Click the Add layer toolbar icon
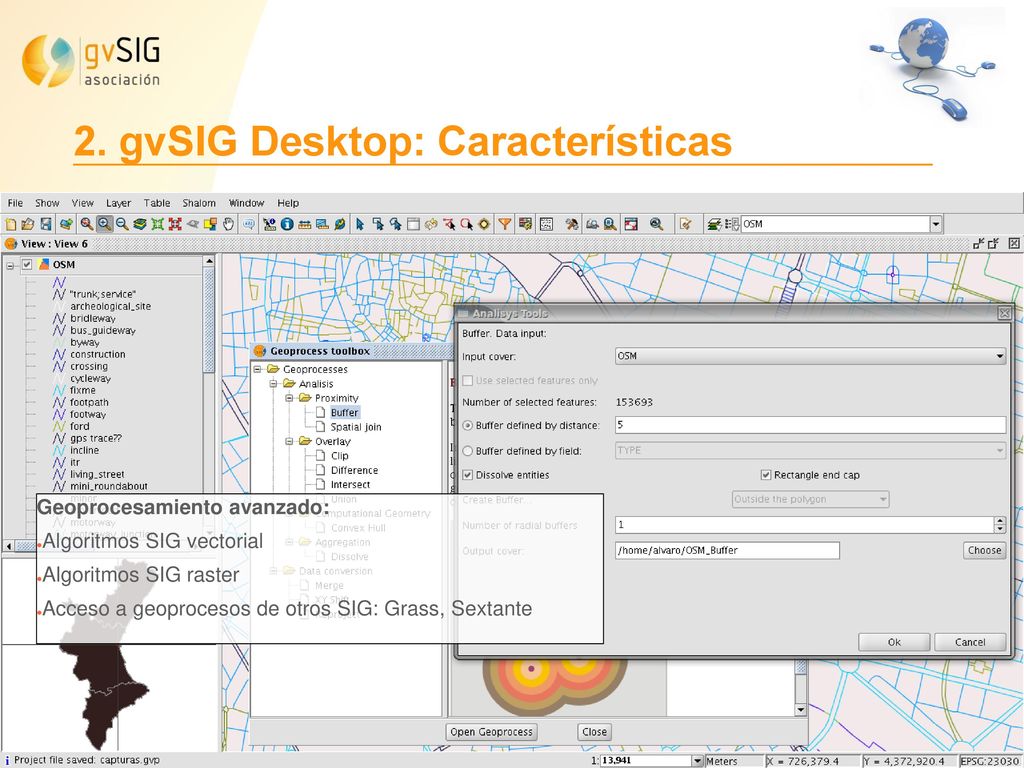 (x=66, y=224)
